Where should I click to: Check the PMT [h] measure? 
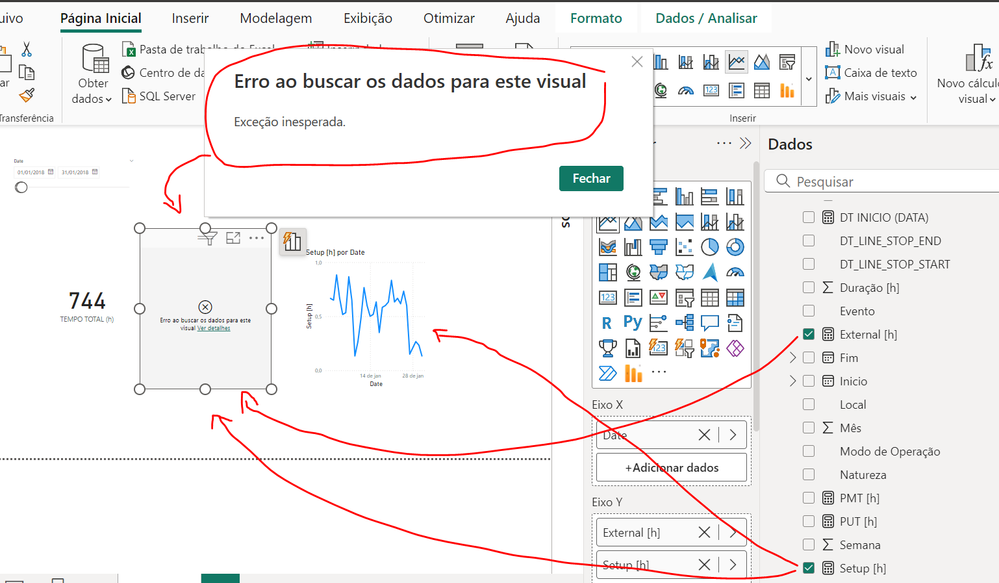[809, 498]
